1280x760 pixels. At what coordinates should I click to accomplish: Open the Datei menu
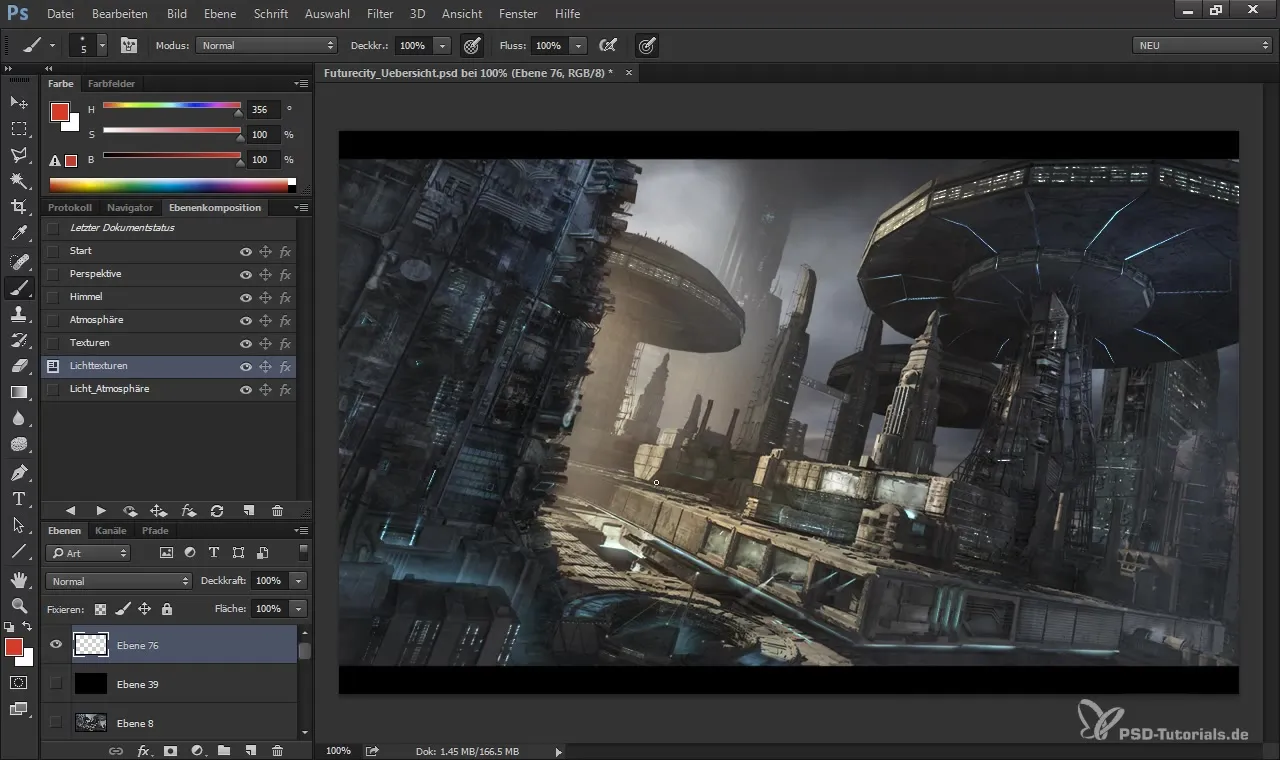60,14
